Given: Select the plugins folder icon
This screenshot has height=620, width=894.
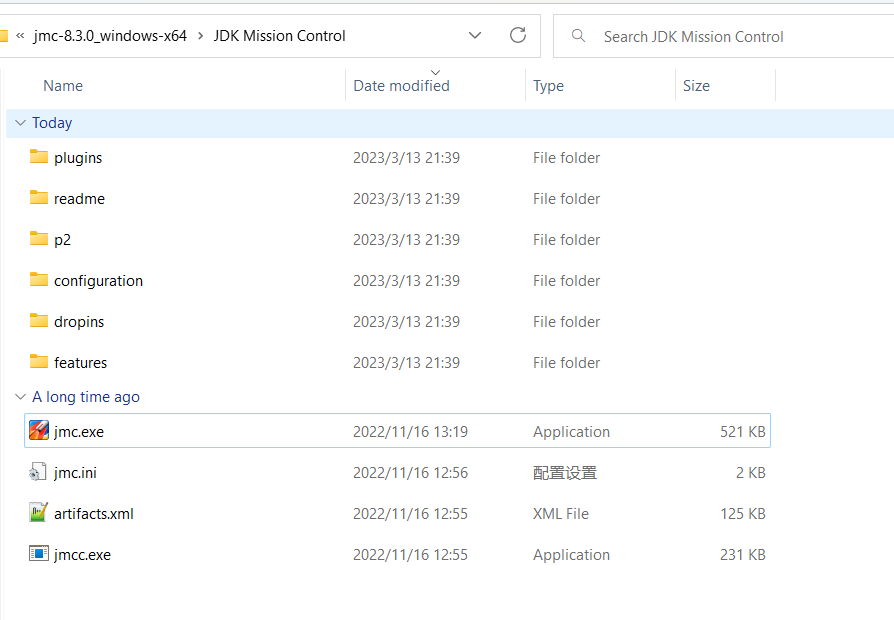Looking at the screenshot, I should (39, 156).
